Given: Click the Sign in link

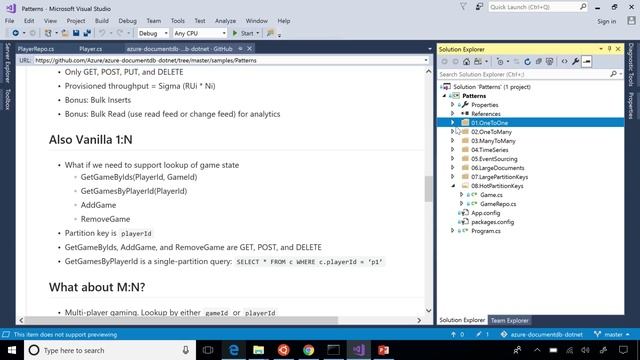Looking at the screenshot, I should (x=607, y=21).
